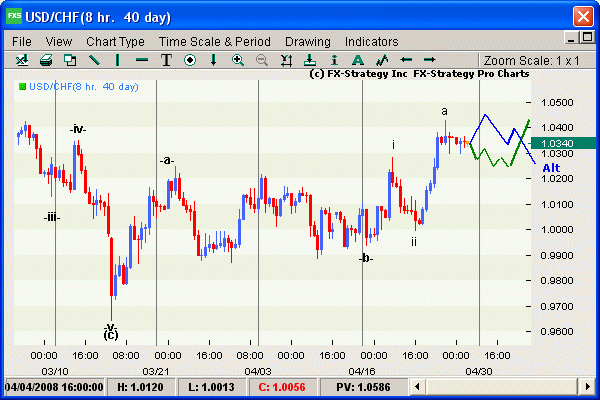Screen dimensions: 600x400
Task: Click the printer icon in toolbar
Action: [46, 60]
